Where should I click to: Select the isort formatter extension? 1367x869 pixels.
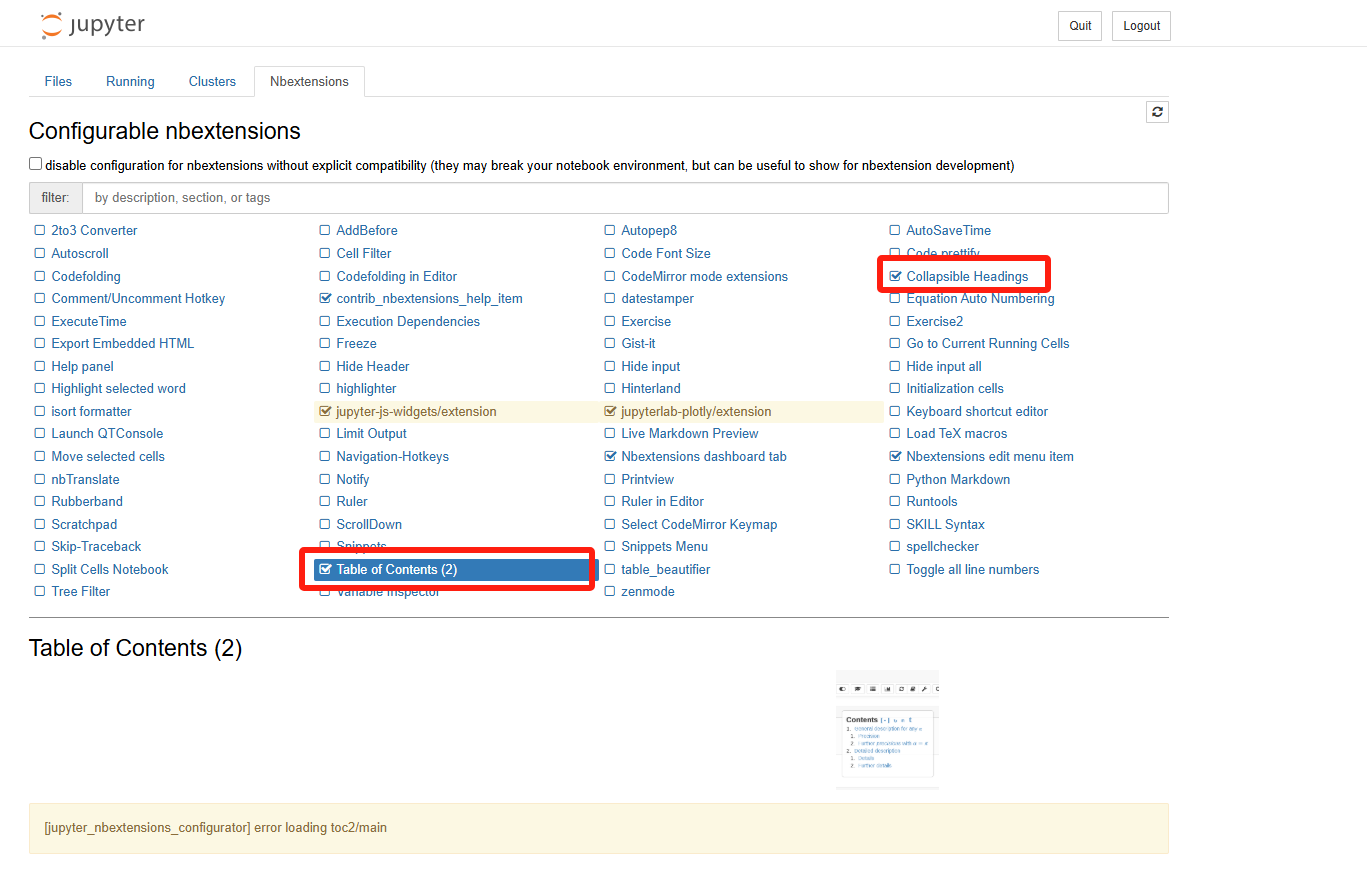pos(91,412)
